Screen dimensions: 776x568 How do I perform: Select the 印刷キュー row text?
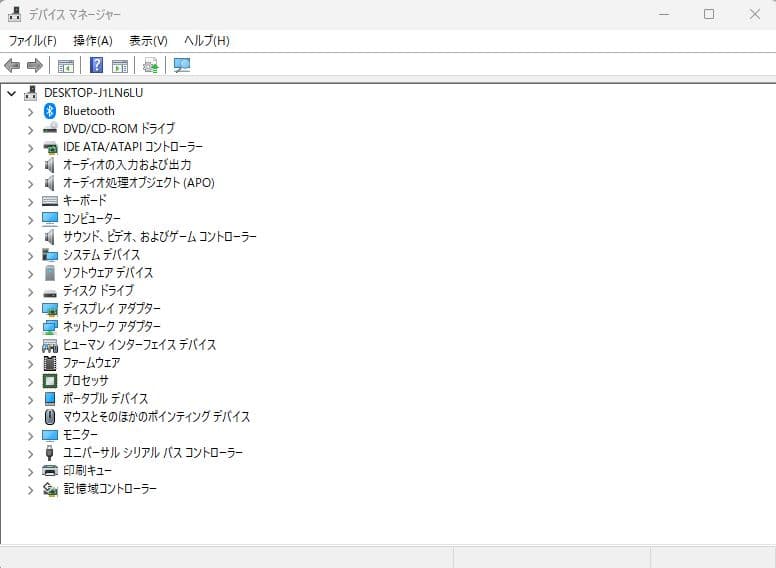pyautogui.click(x=88, y=471)
